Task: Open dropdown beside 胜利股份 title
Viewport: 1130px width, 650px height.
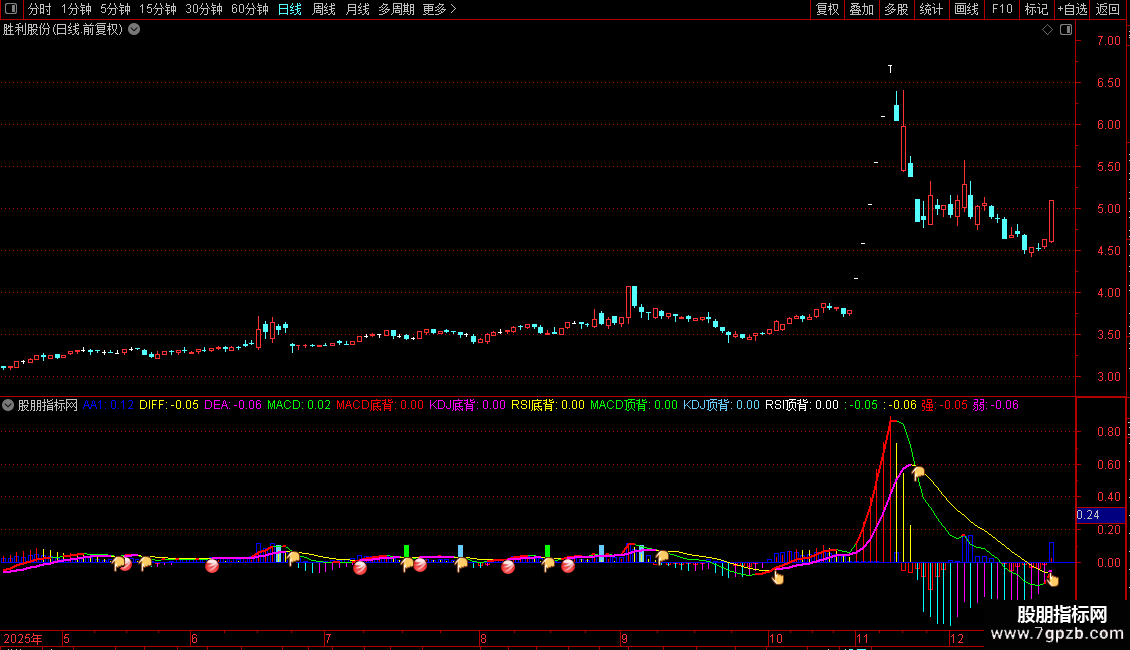Action: tap(134, 30)
